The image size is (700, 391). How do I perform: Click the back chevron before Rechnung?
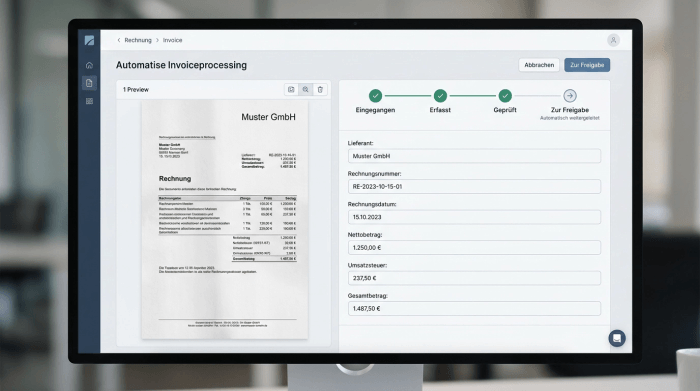[x=119, y=40]
